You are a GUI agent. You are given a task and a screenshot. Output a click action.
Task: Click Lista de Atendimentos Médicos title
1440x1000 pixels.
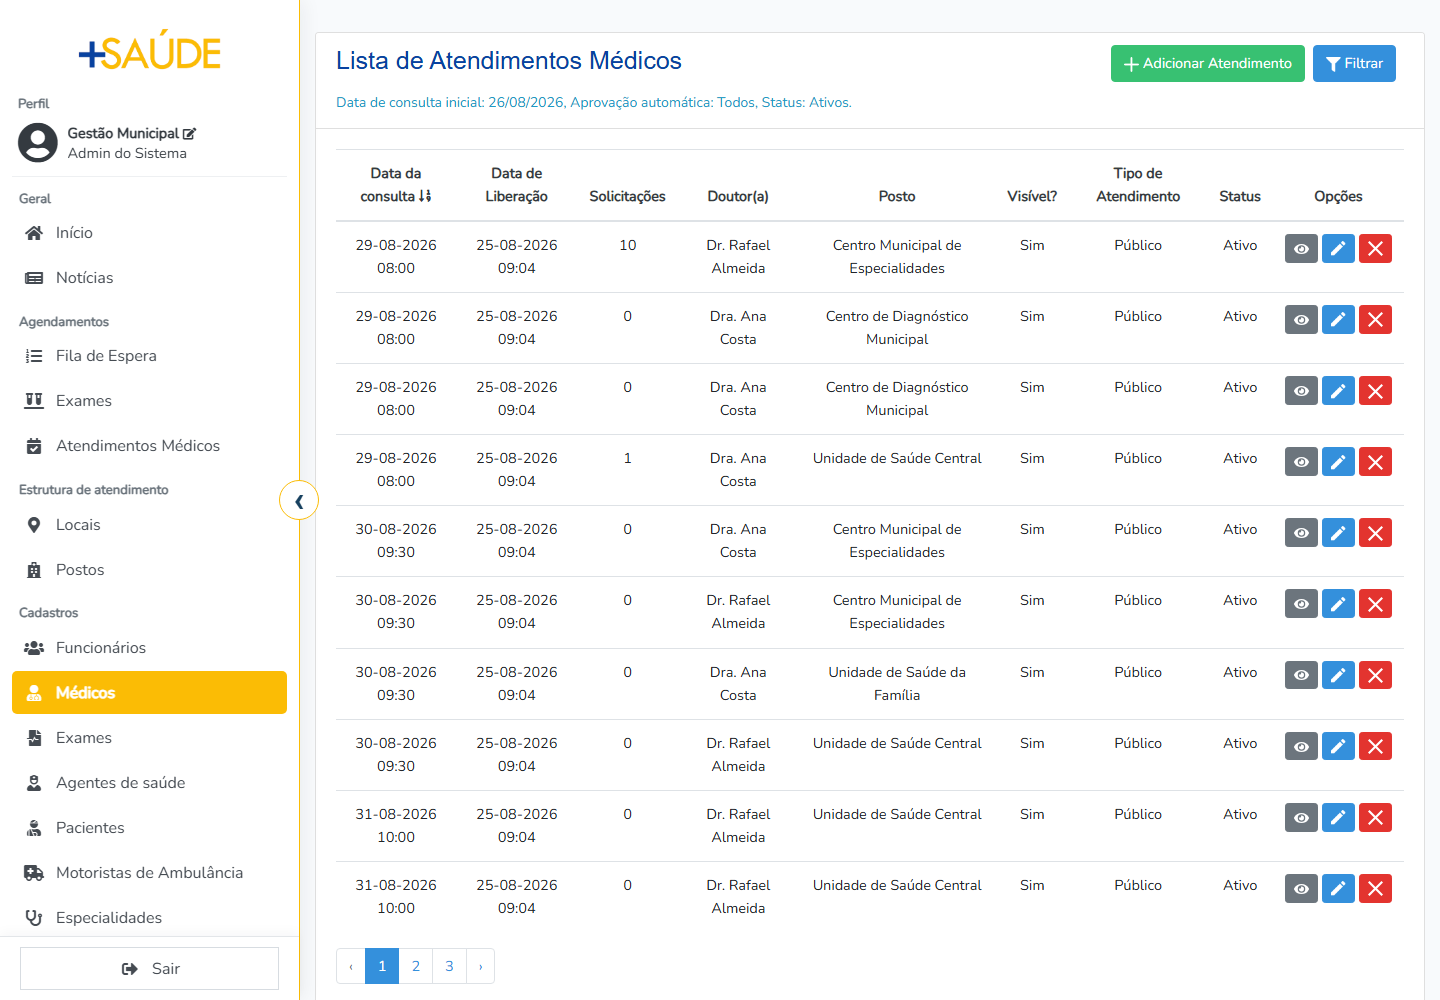click(509, 61)
